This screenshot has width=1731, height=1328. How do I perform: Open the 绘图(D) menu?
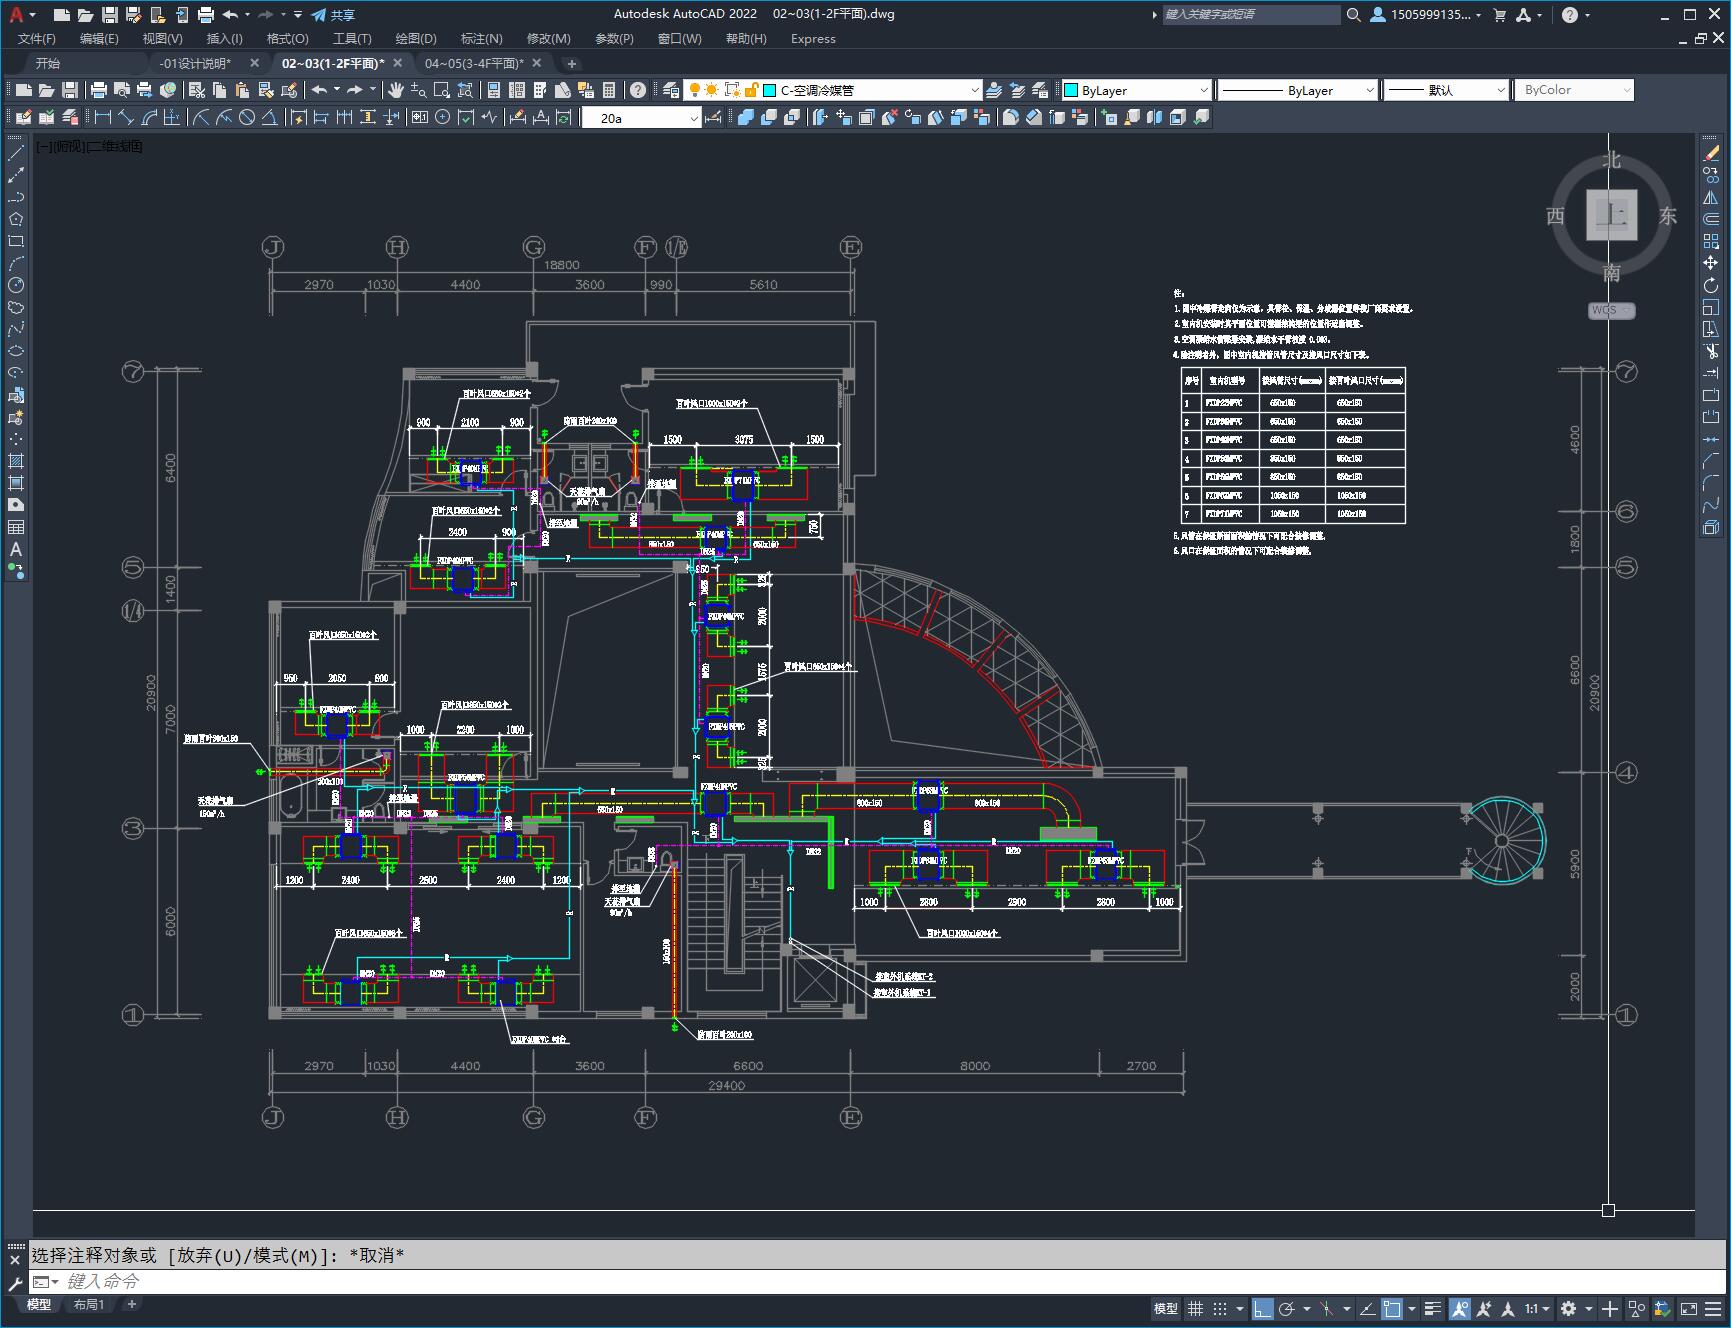click(x=415, y=38)
